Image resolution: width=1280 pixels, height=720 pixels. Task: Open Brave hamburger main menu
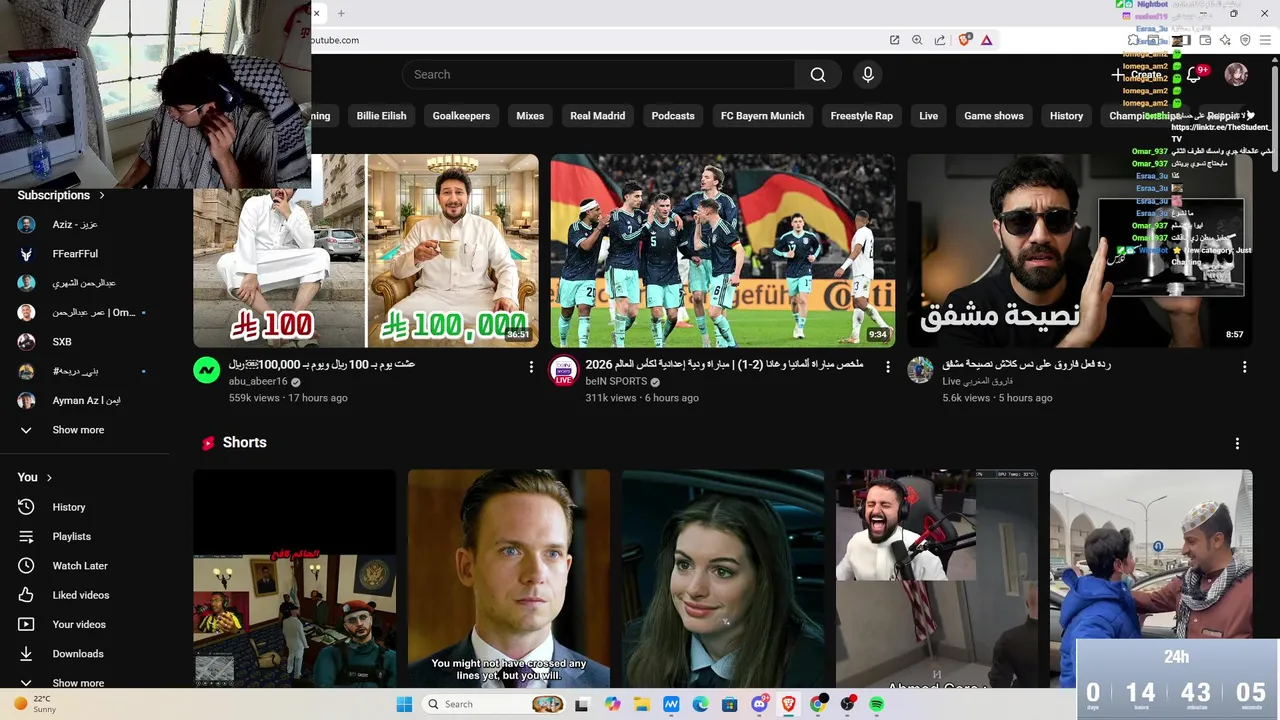pyautogui.click(x=1265, y=40)
